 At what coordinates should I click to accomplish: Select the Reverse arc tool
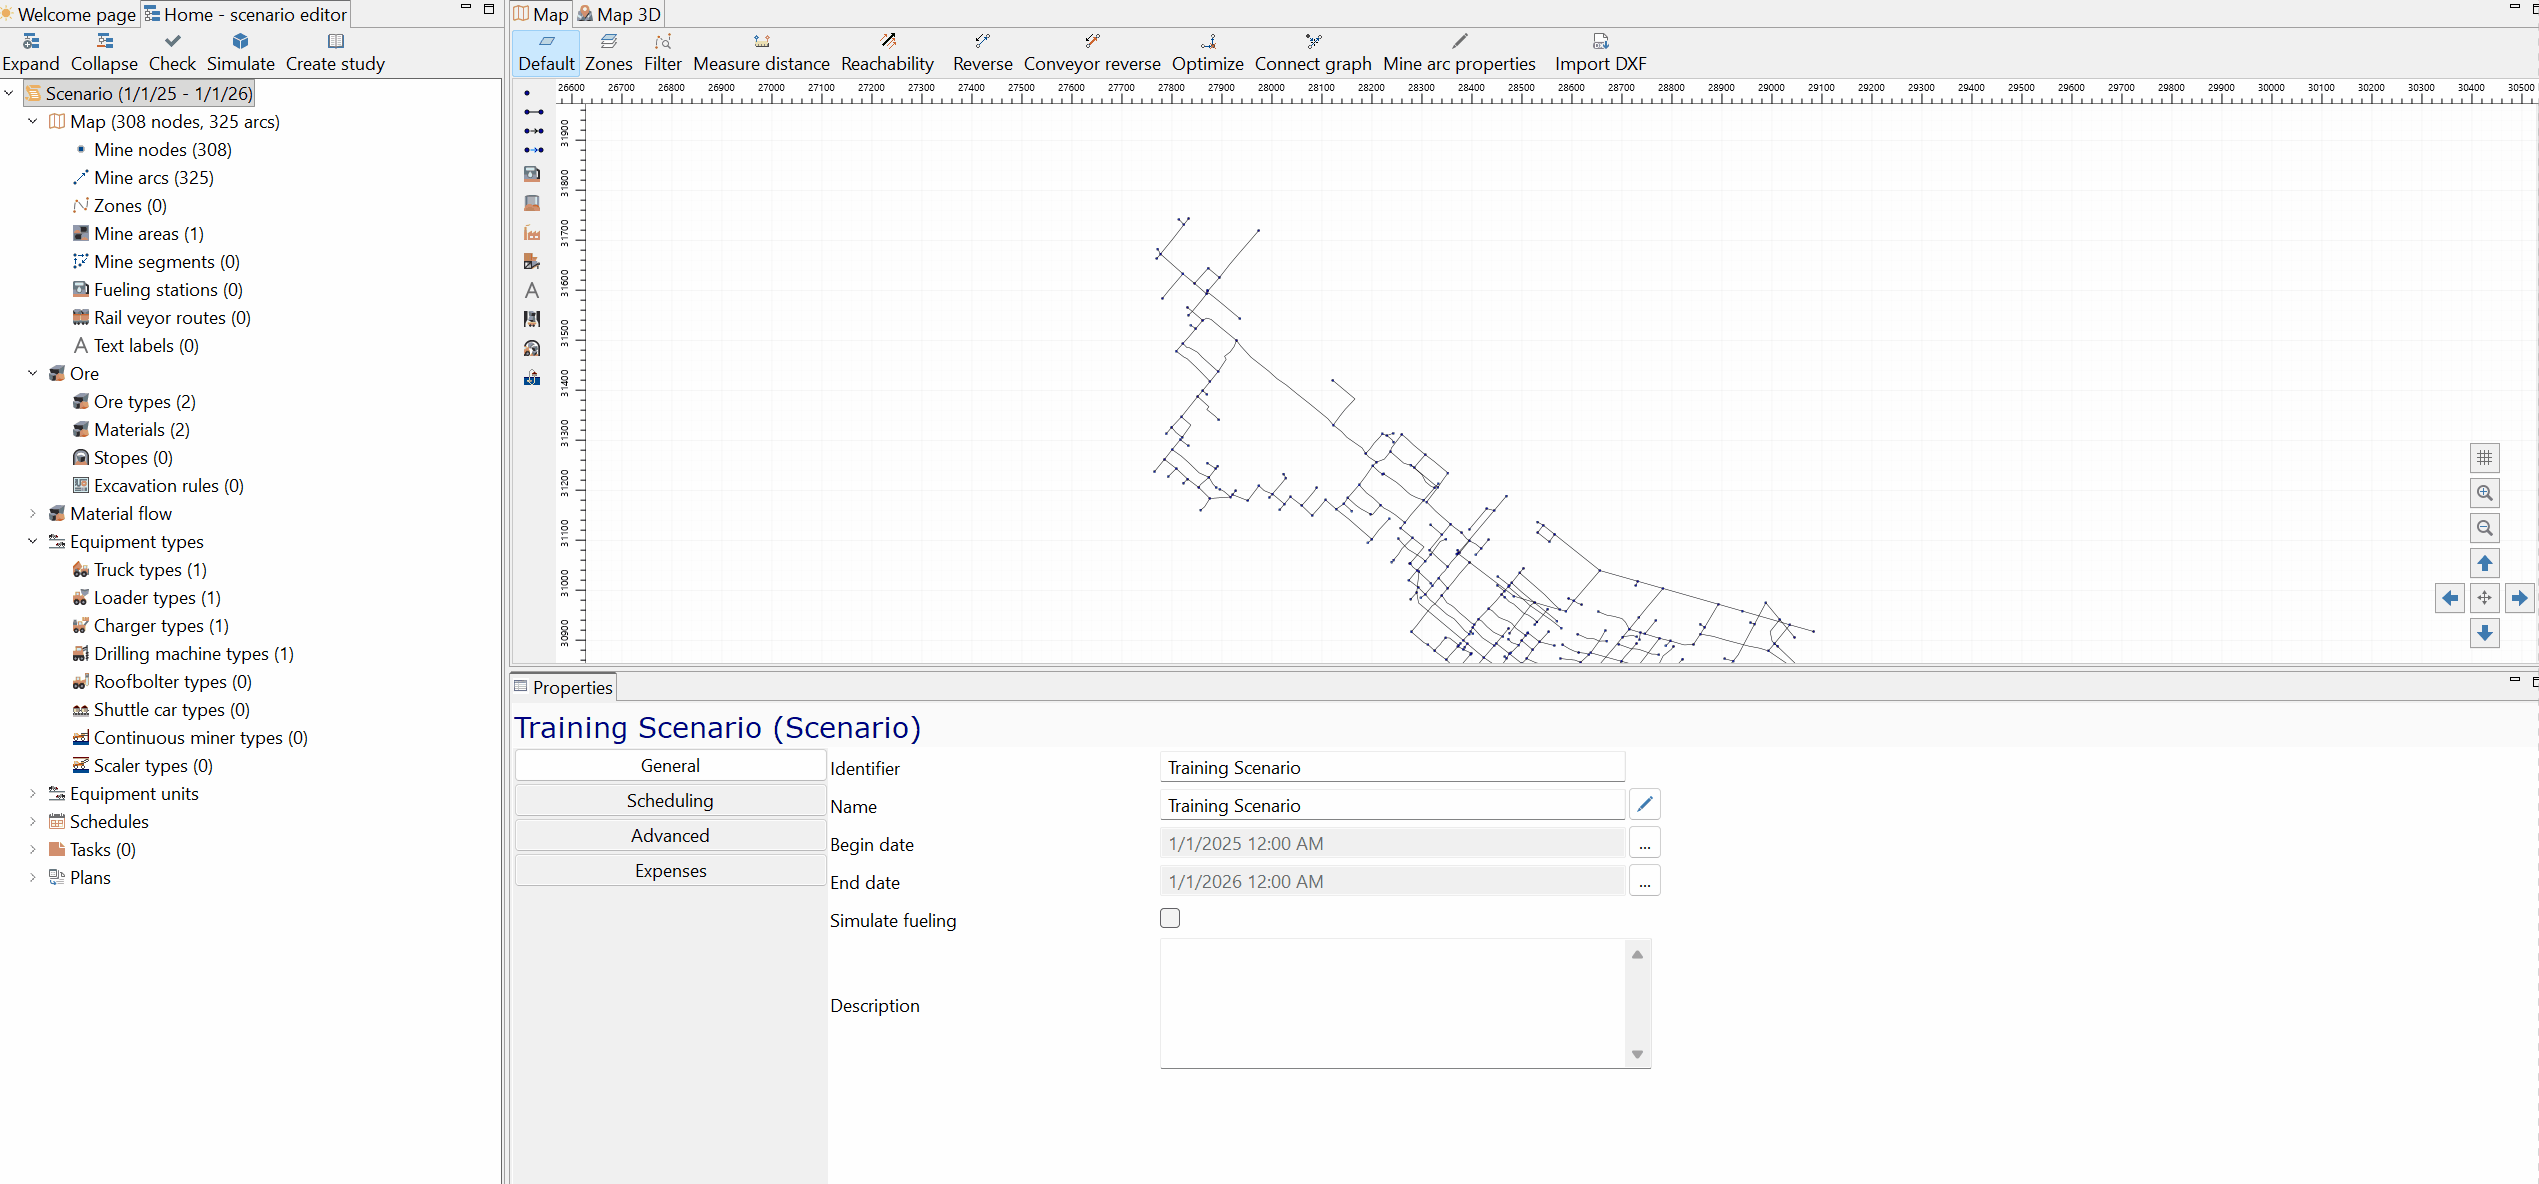(982, 52)
